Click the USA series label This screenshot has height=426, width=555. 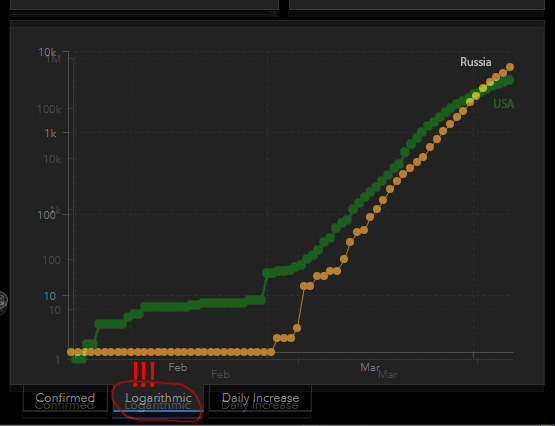tap(503, 104)
